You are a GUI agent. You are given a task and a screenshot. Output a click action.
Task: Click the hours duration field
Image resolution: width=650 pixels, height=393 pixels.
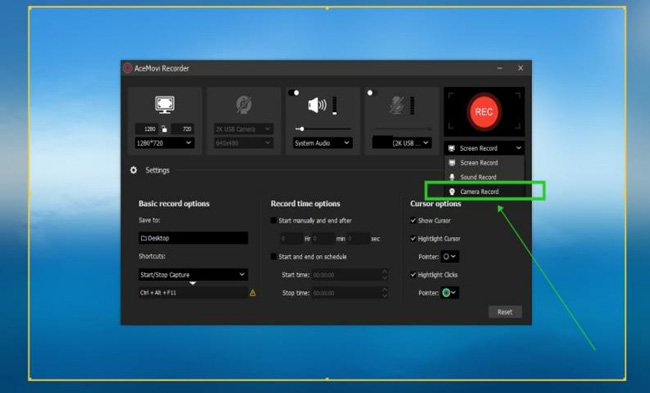point(292,238)
